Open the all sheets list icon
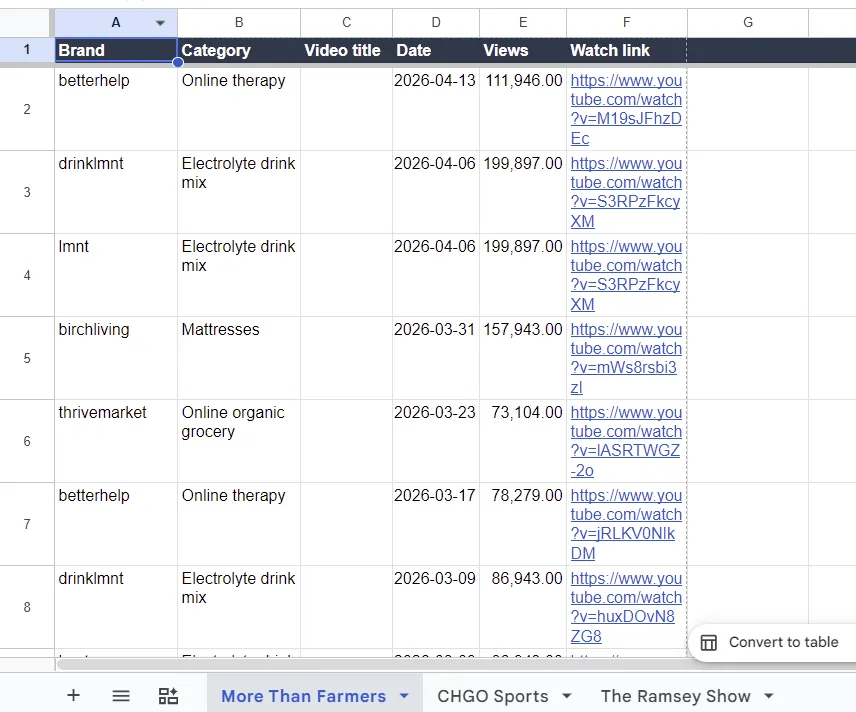The height and width of the screenshot is (712, 856). pyautogui.click(x=121, y=696)
